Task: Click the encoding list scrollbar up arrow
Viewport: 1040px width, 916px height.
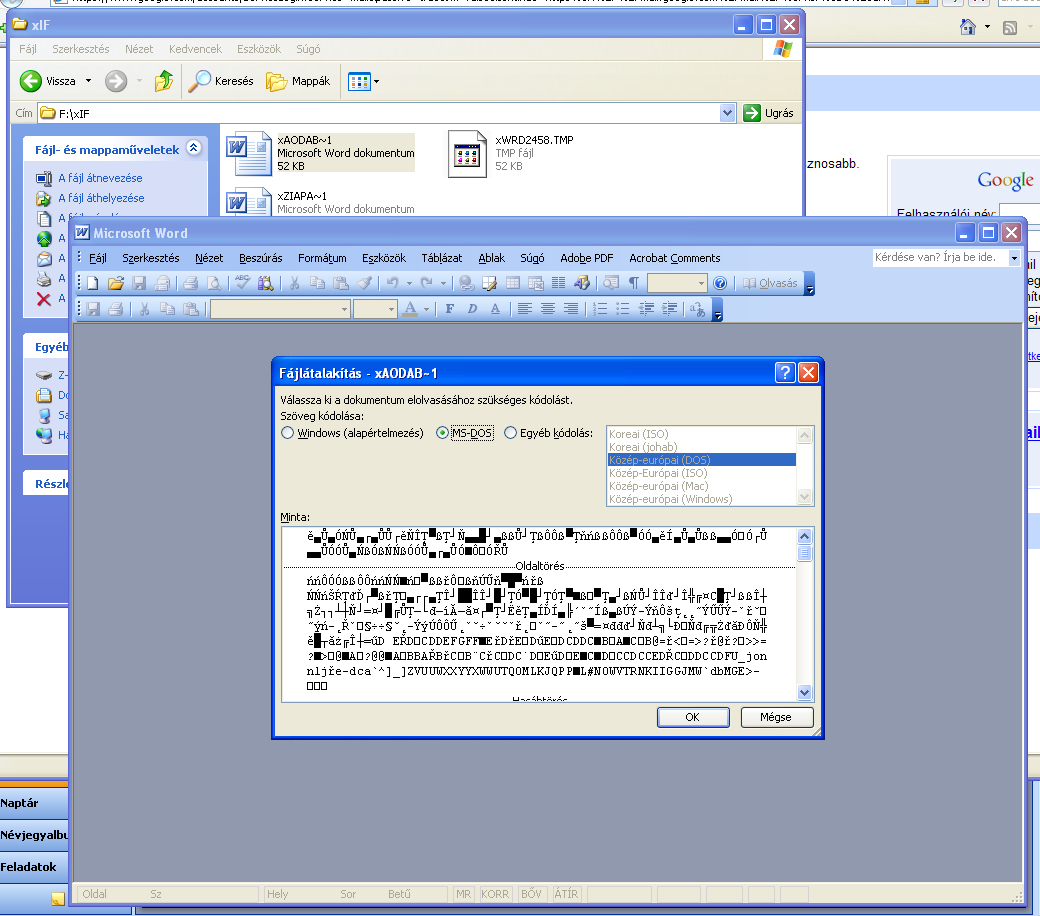Action: (805, 435)
